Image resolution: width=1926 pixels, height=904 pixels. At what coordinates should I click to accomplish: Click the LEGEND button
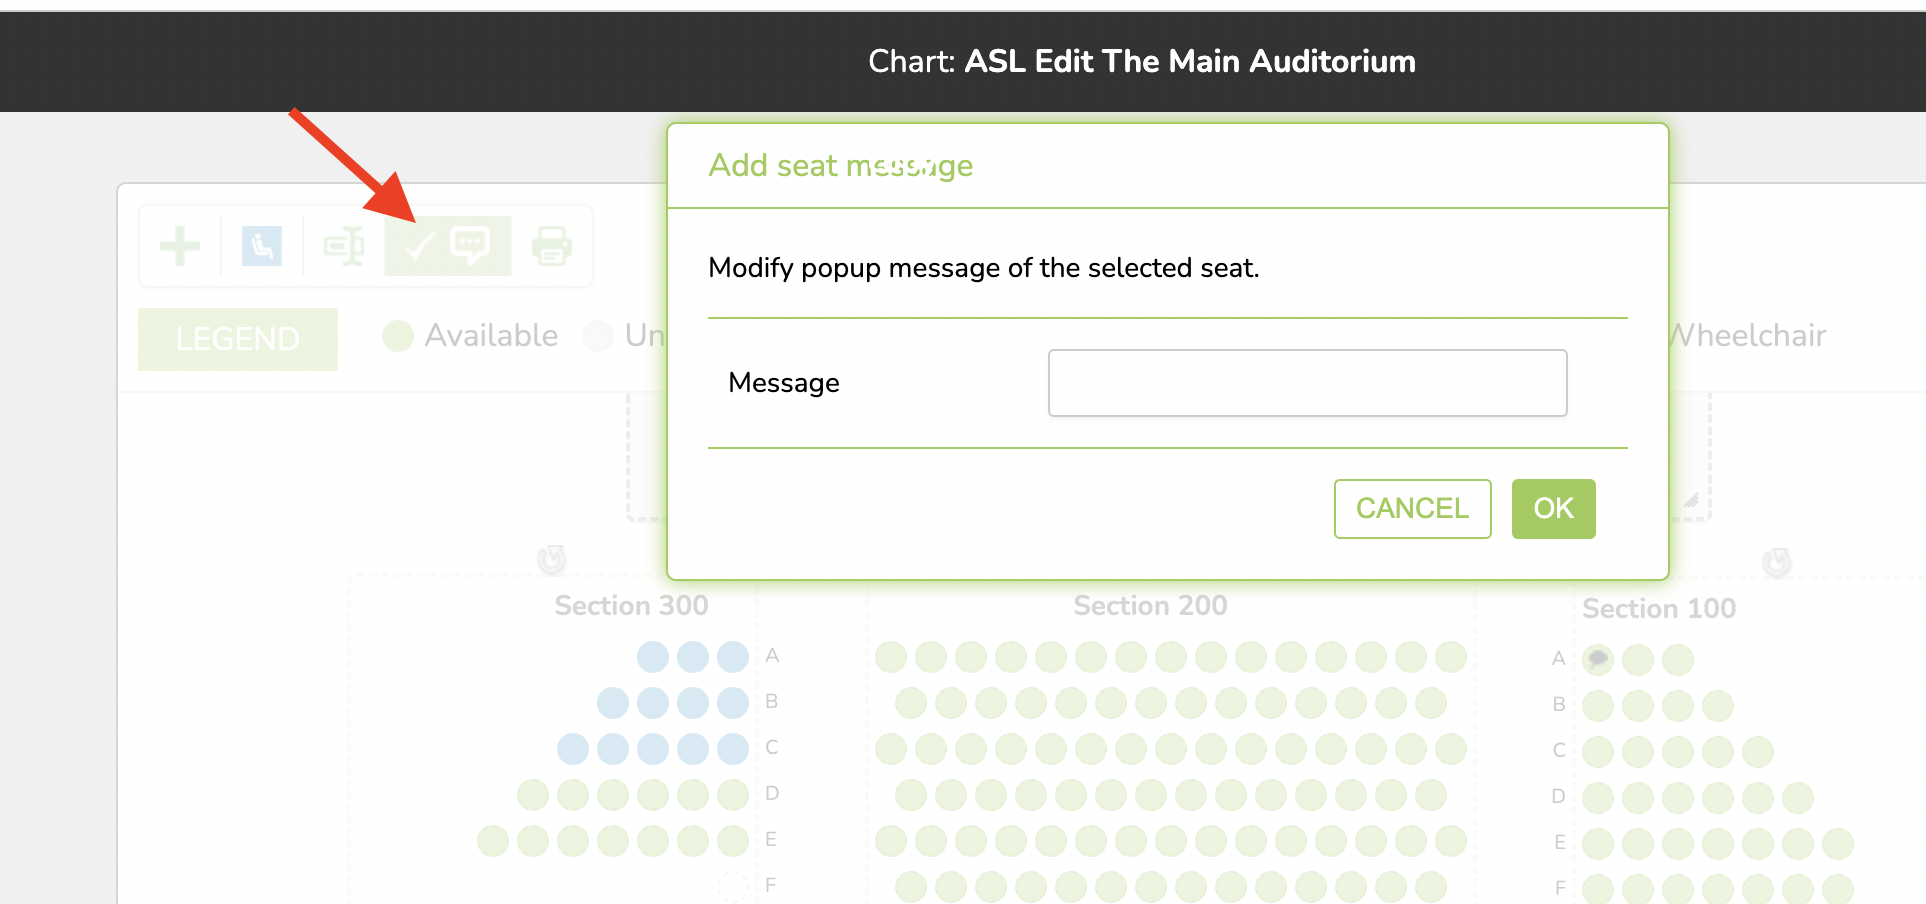tap(238, 339)
